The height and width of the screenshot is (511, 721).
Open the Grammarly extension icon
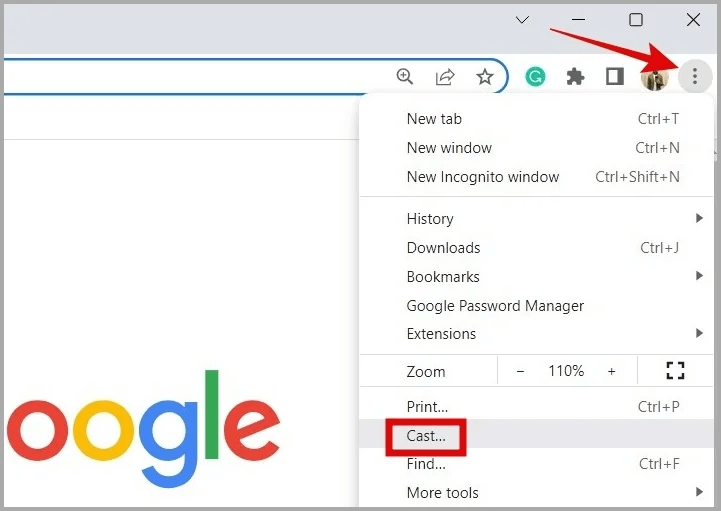(535, 76)
